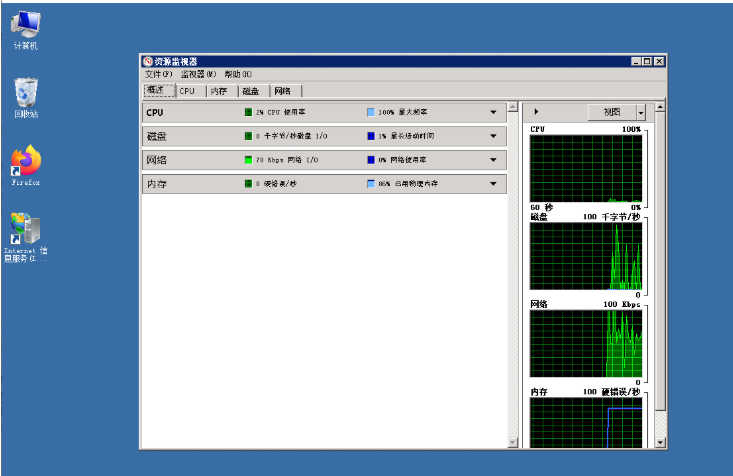Viewport: 733px width, 476px height.
Task: Click green CPU 使用率 indicator square
Action: (x=248, y=113)
